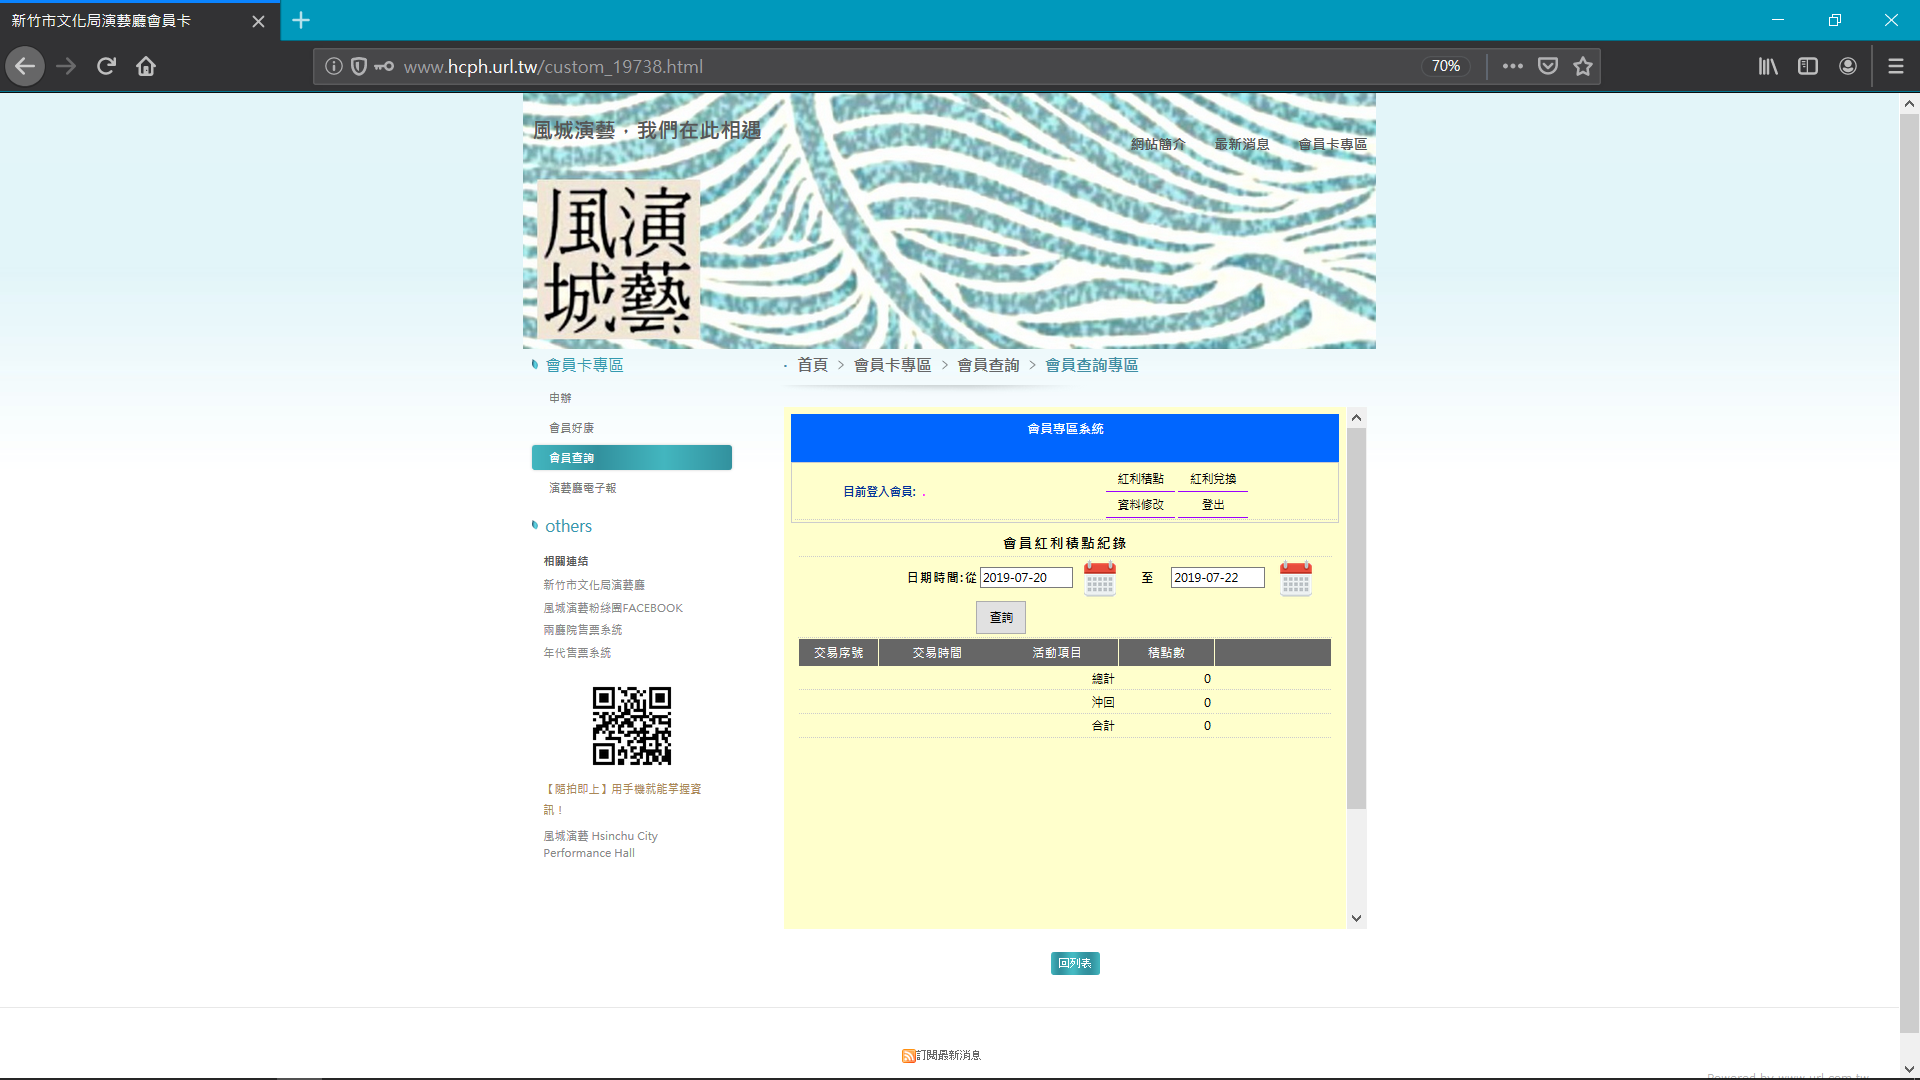Open the hamburger application menu

pyautogui.click(x=1896, y=66)
